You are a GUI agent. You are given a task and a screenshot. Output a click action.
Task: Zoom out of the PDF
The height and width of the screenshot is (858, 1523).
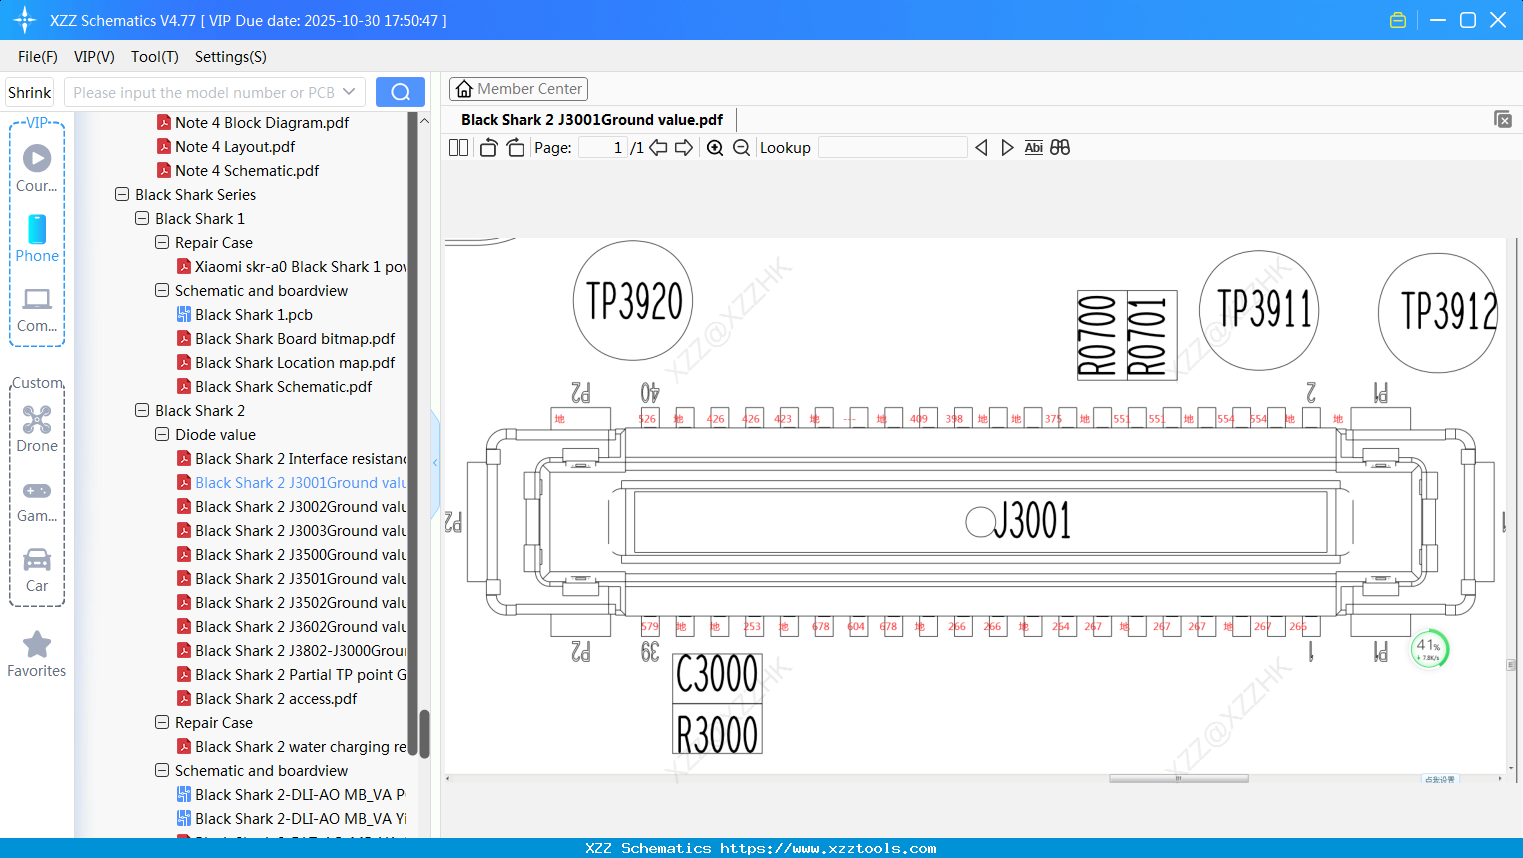[x=741, y=148]
